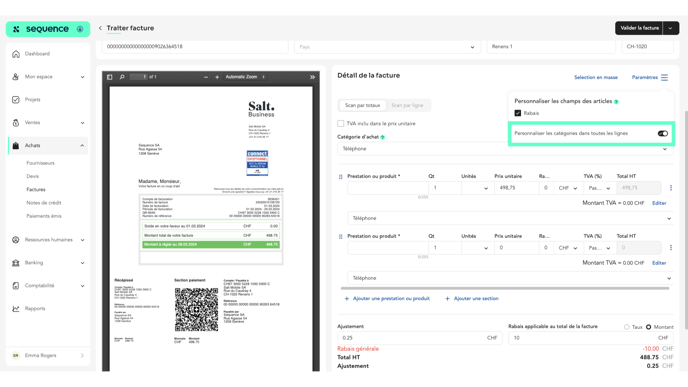Expand the Mon espace menu
This screenshot has height=387, width=688.
point(82,77)
